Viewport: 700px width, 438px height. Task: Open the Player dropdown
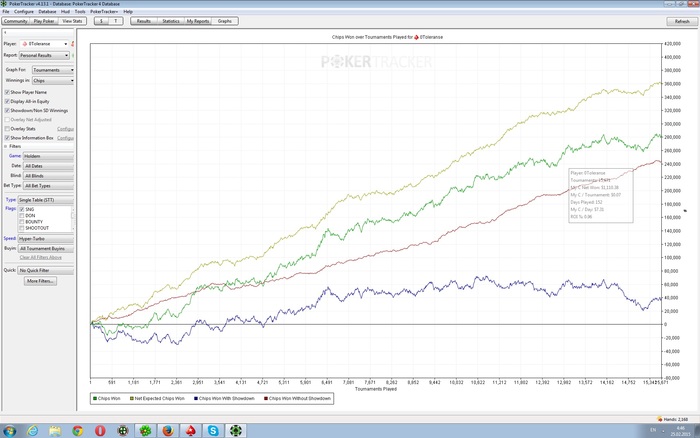(x=44, y=44)
